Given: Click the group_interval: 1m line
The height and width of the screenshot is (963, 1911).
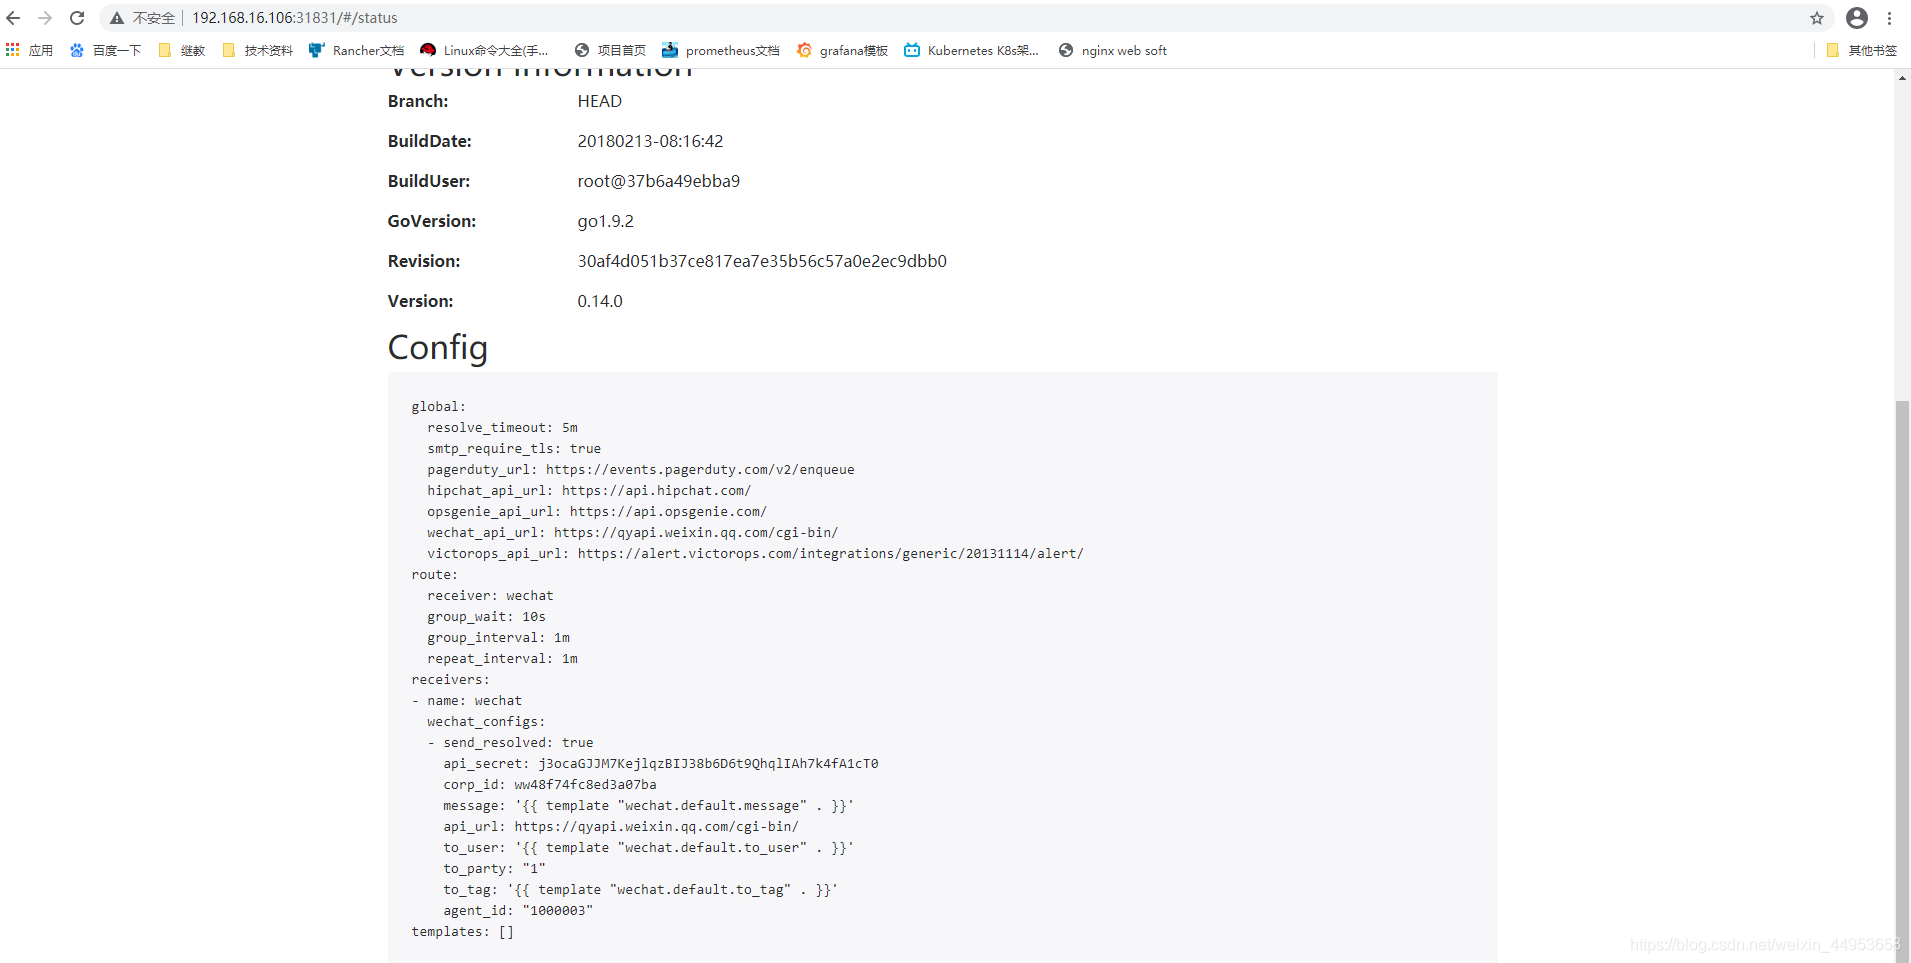Looking at the screenshot, I should (498, 637).
